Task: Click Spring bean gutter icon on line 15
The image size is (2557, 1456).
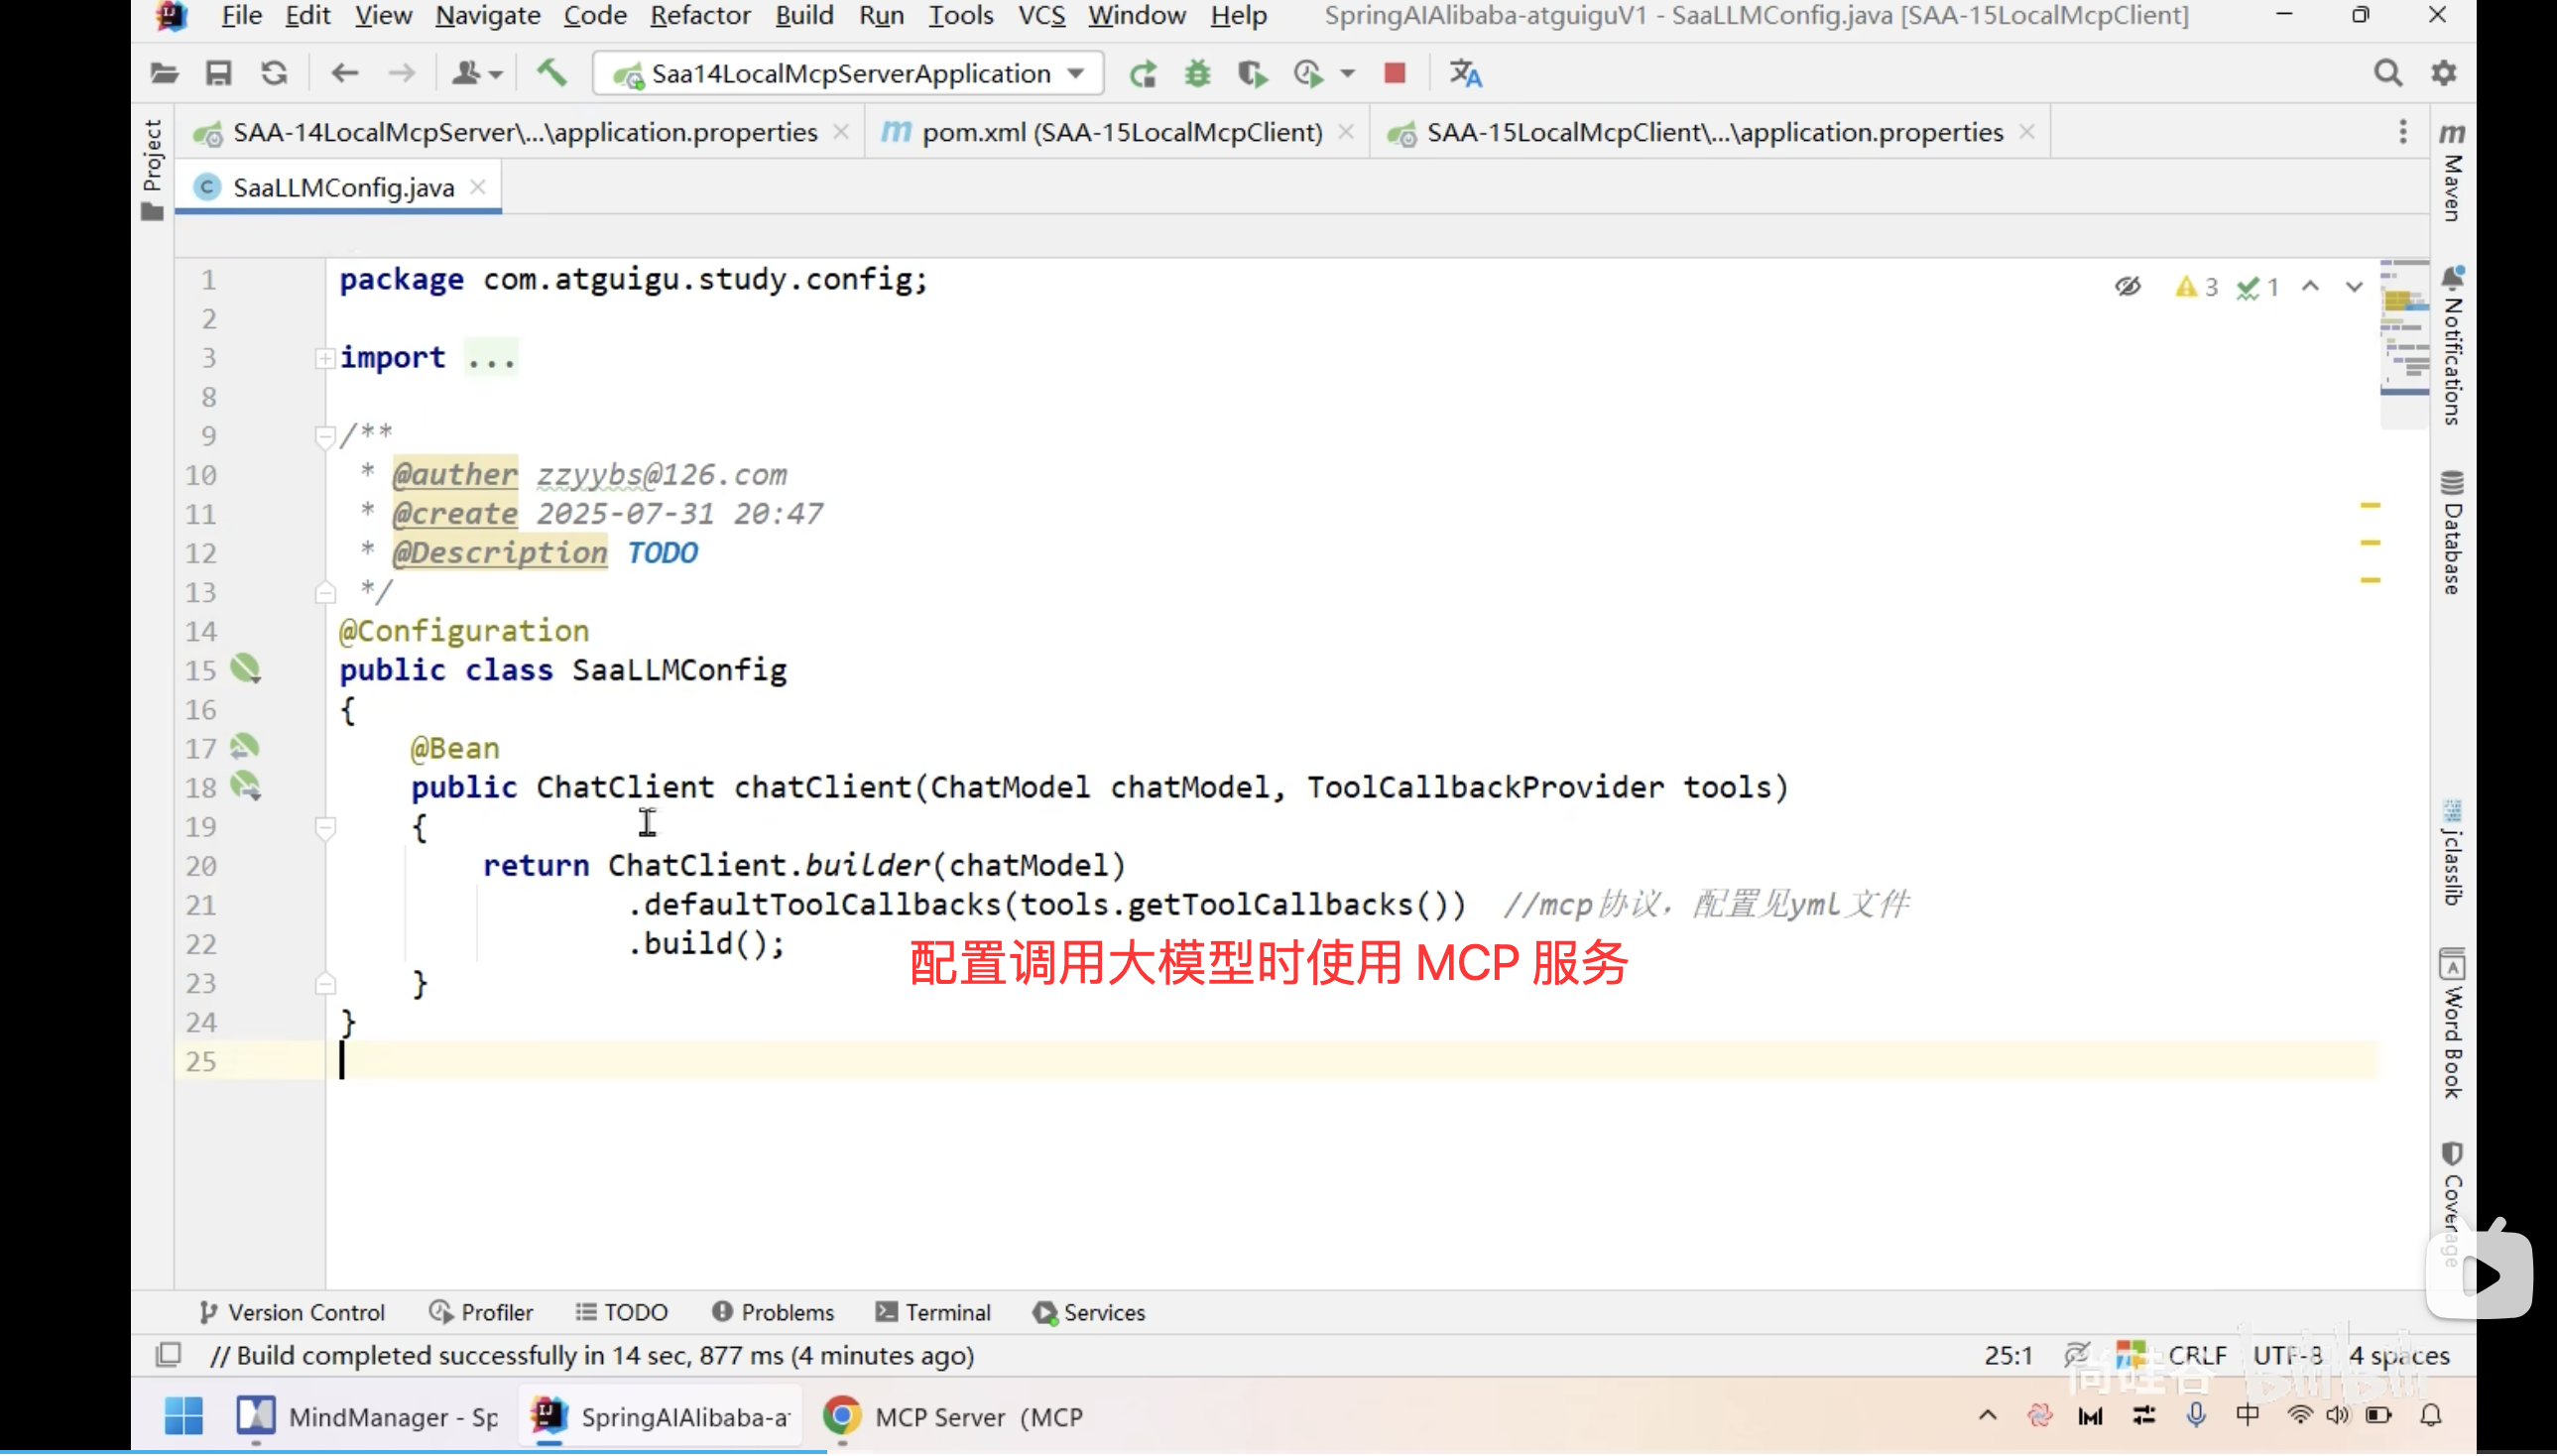Action: 245,669
